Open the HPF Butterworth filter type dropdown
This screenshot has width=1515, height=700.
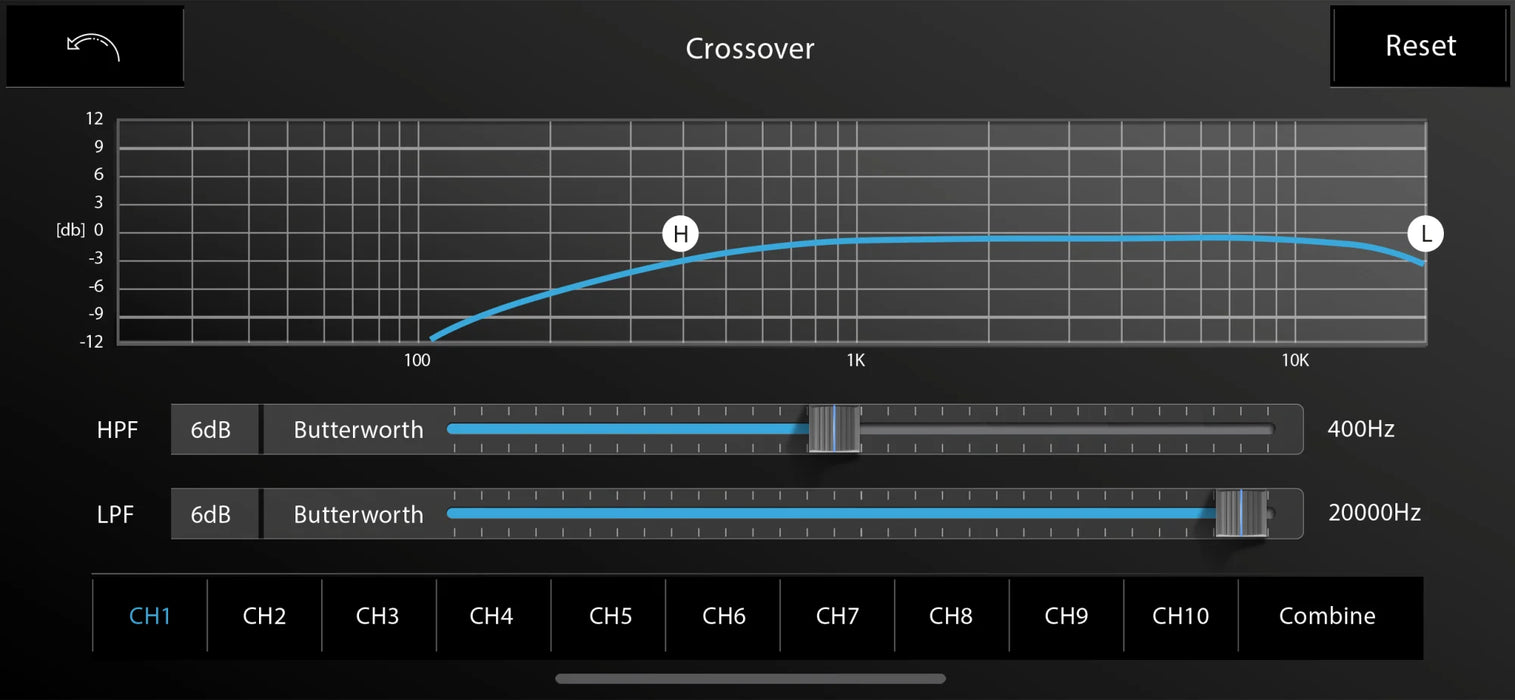[357, 430]
